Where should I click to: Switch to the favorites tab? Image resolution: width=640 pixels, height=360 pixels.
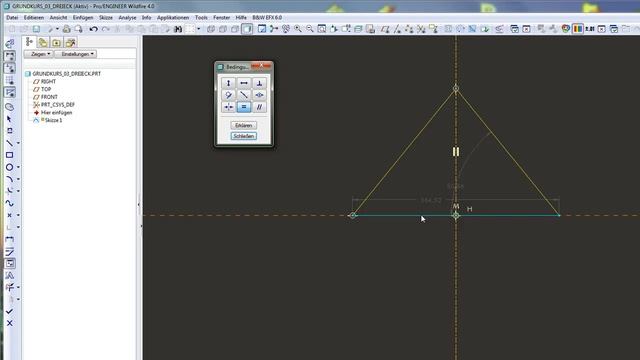[x=70, y=42]
